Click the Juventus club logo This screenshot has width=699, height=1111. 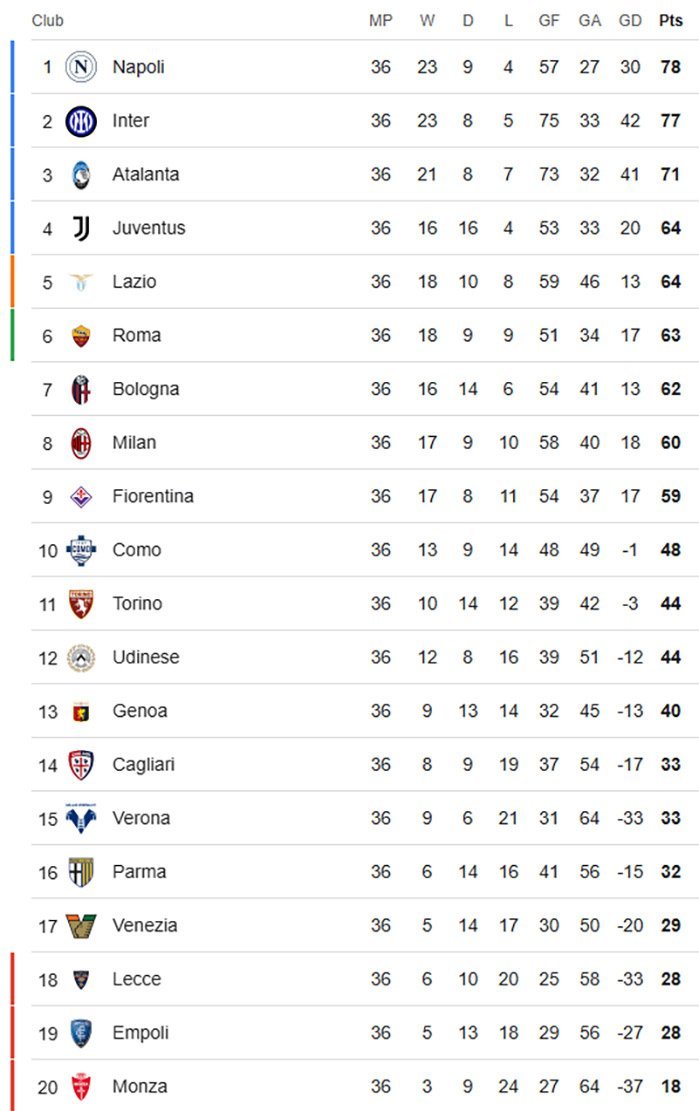tap(81, 228)
